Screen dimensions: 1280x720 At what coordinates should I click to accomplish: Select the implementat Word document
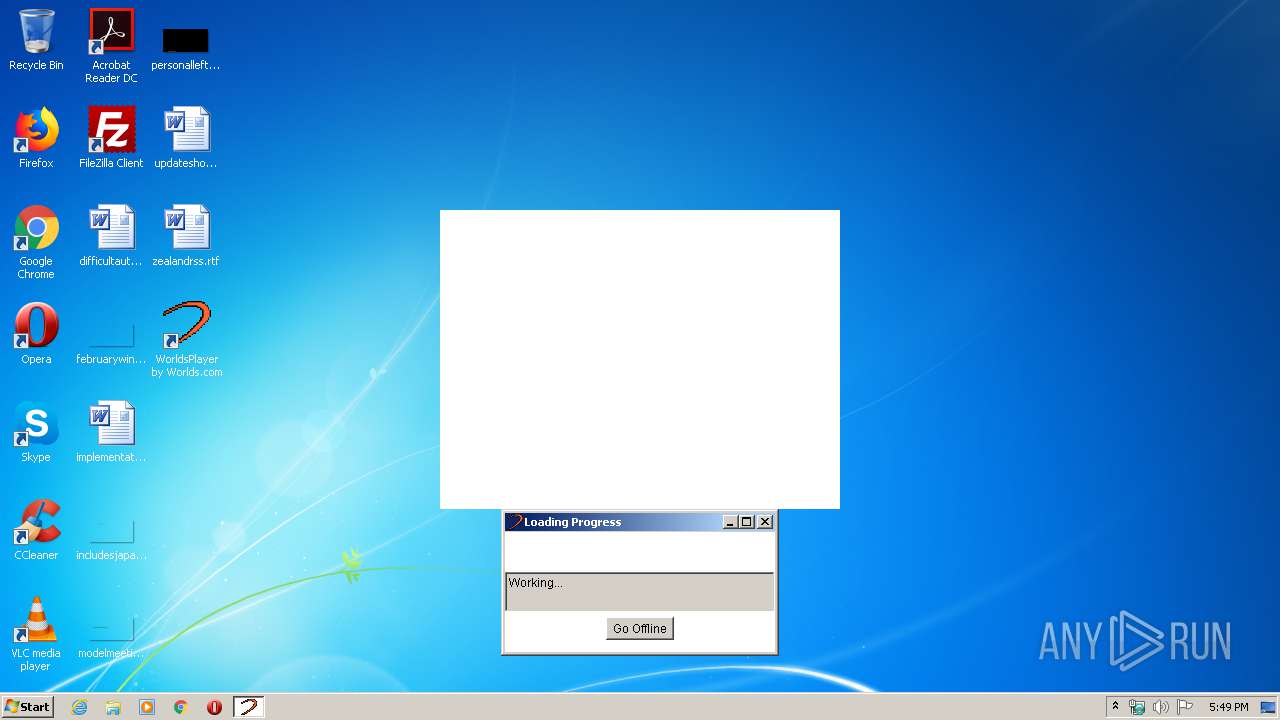click(x=111, y=432)
